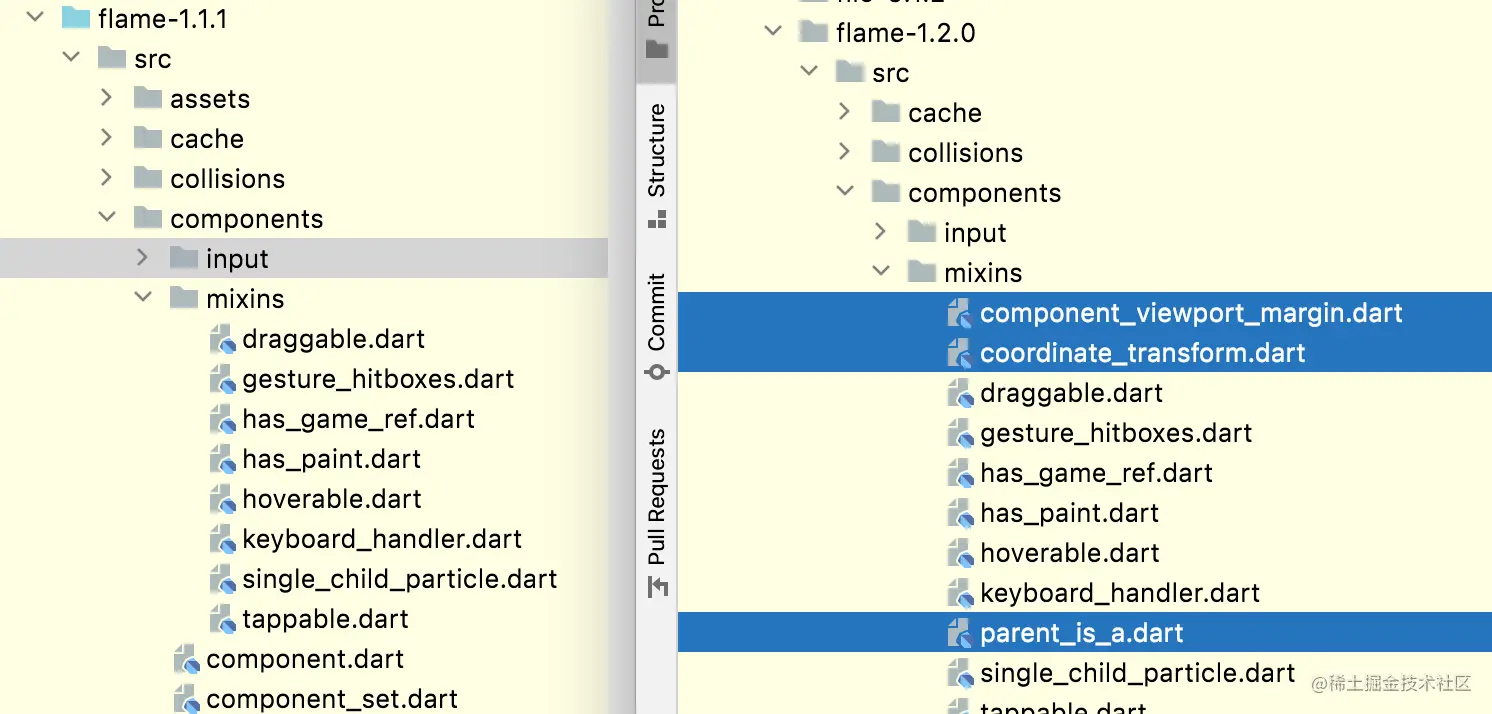Click the Dart icon of left hoverable.dart
The image size is (1492, 714).
click(x=222, y=499)
